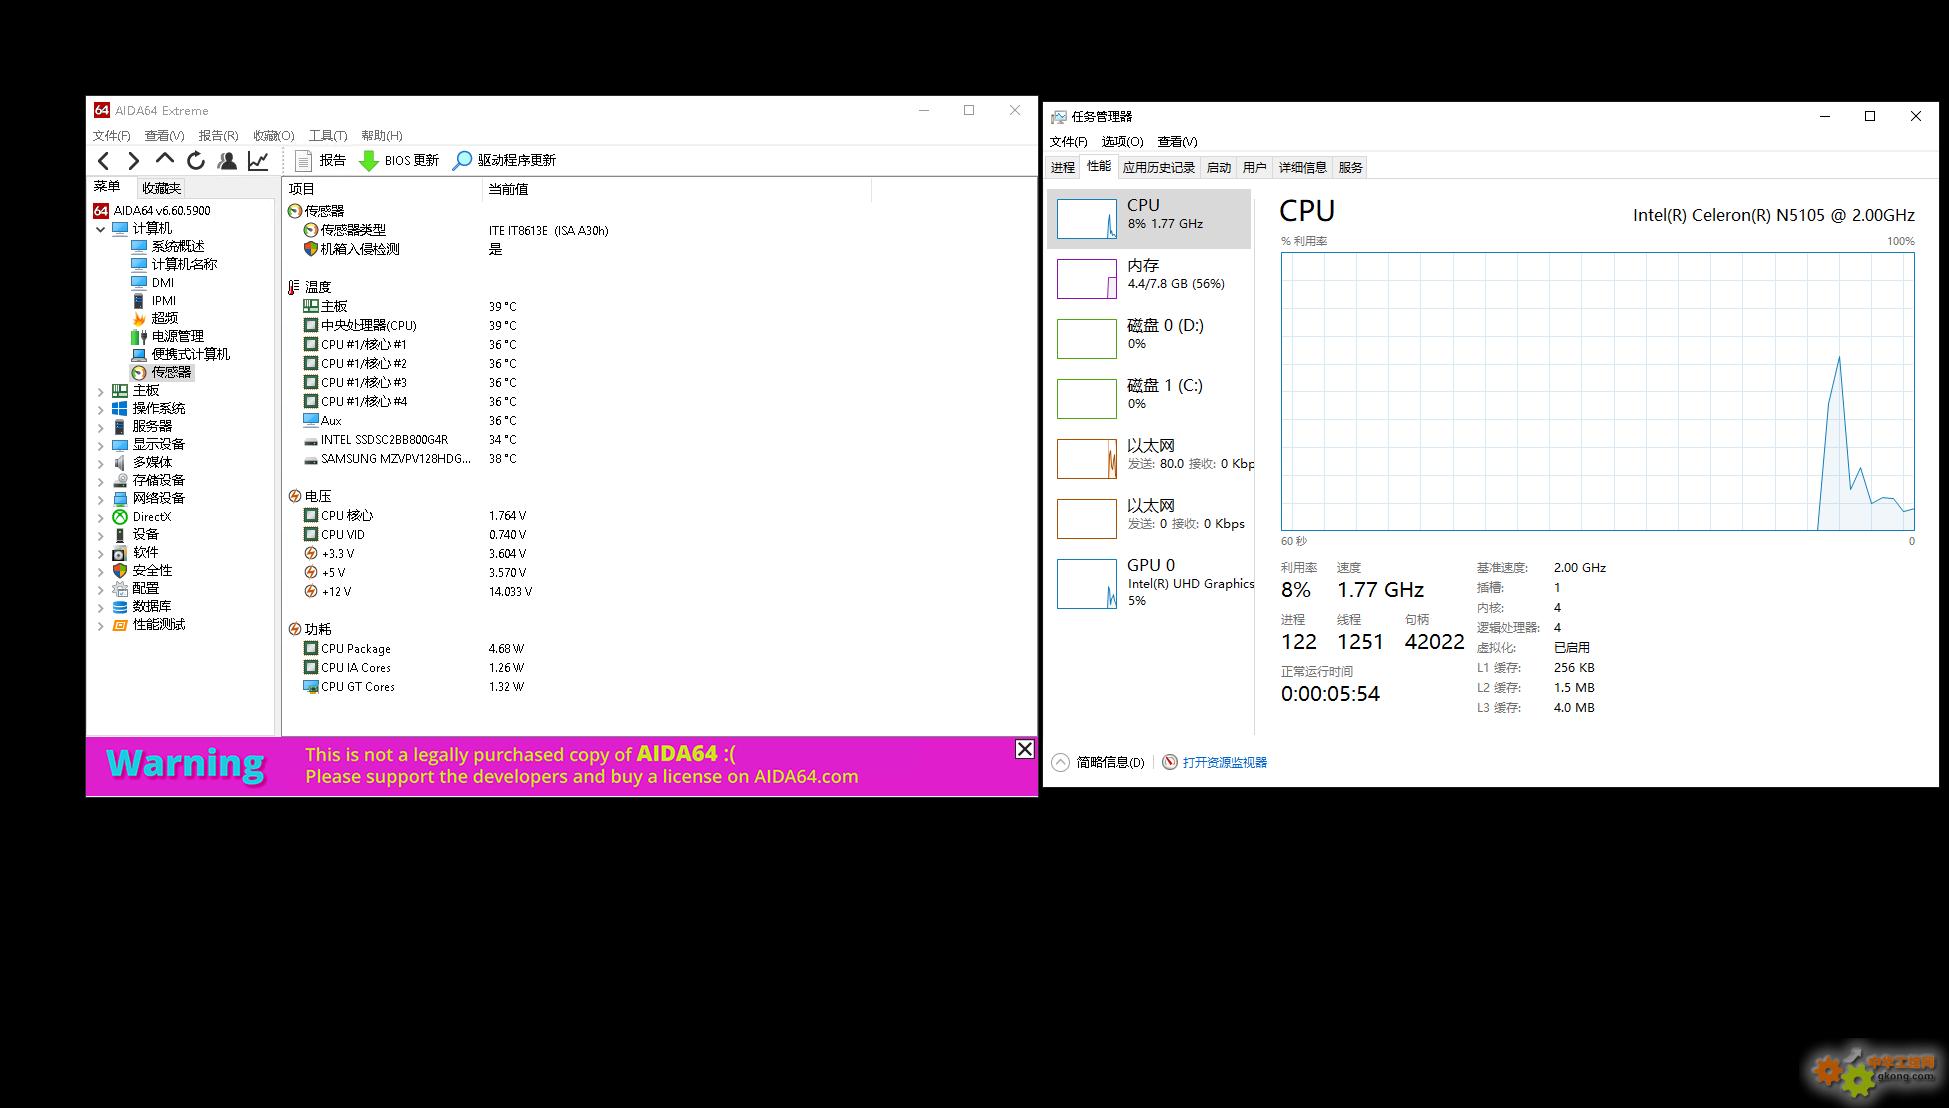Open Task Manager 选项(O) menu

pyautogui.click(x=1122, y=141)
